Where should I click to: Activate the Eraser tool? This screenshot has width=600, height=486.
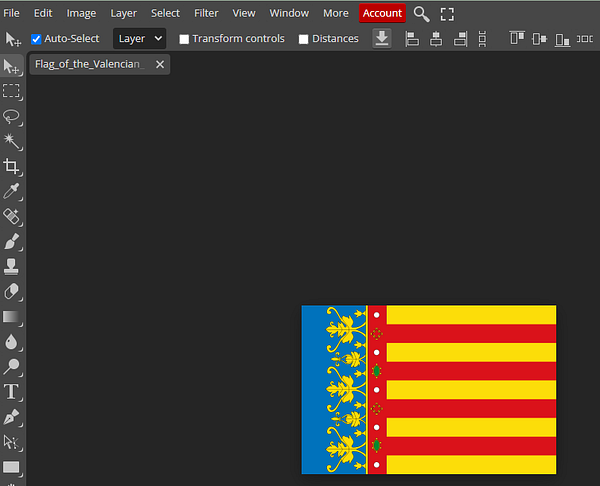tap(11, 292)
